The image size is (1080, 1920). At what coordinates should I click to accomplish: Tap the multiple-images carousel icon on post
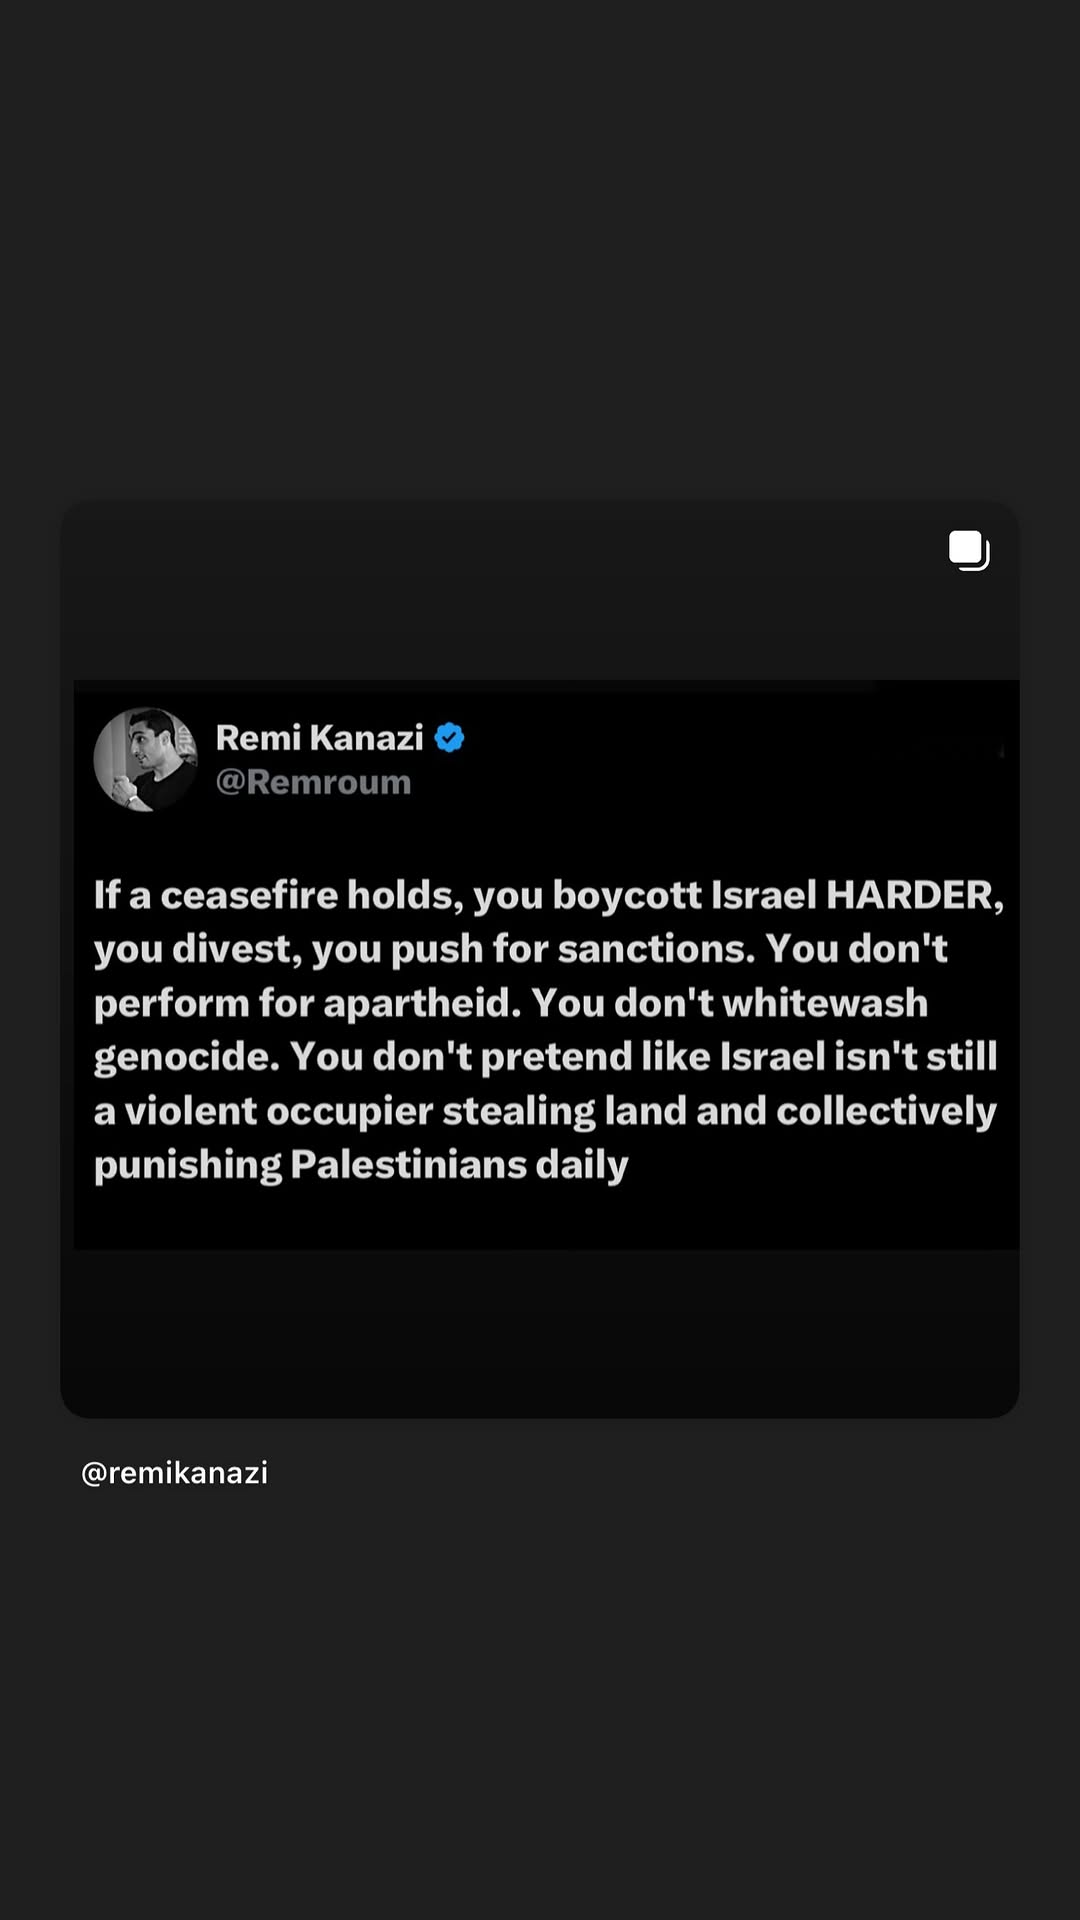tap(969, 551)
